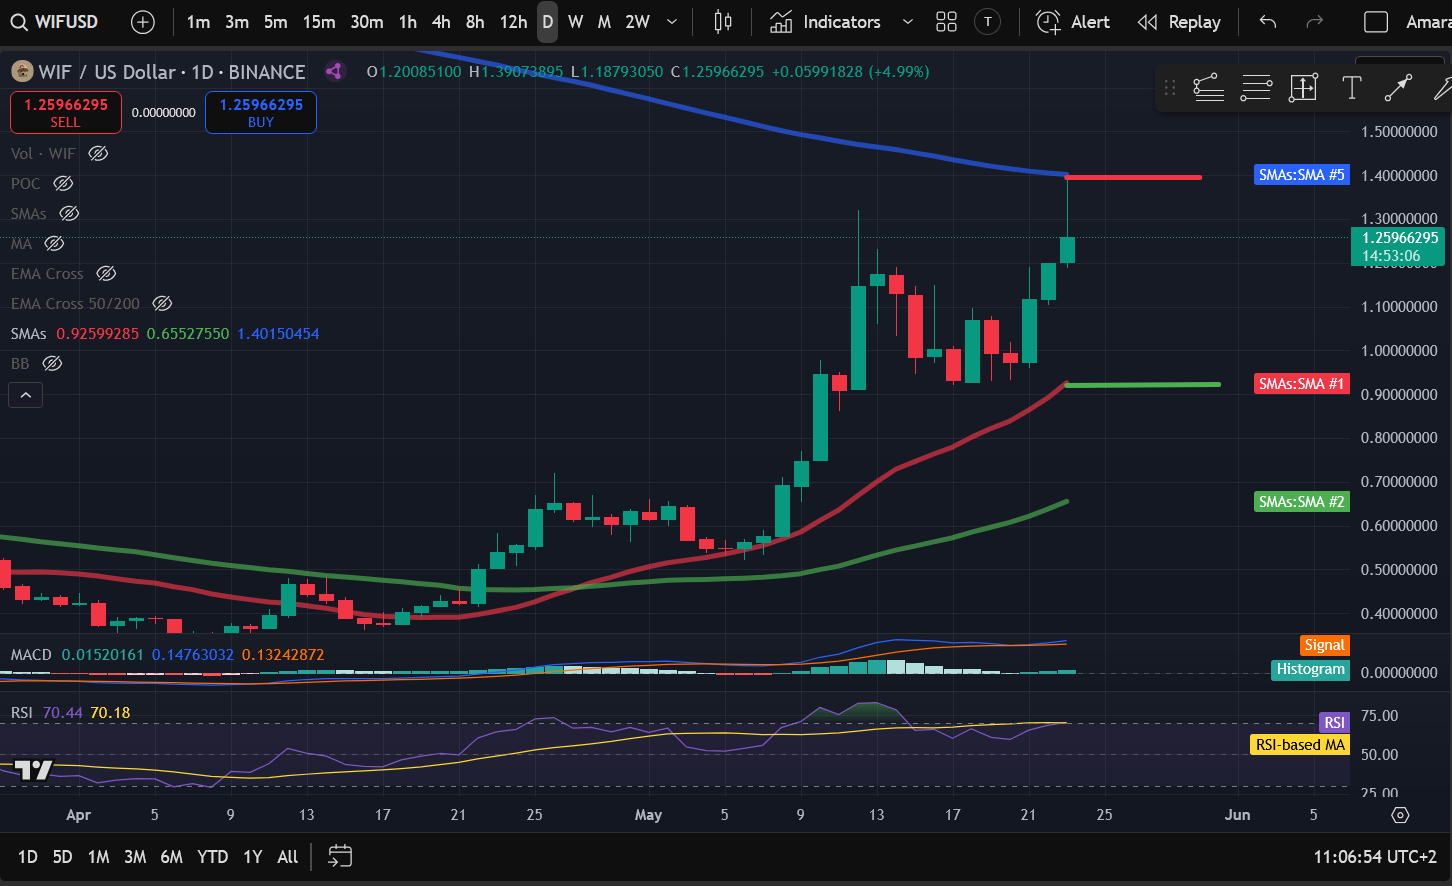1452x886 pixels.
Task: Choose the W weekly timeframe
Action: tap(576, 22)
